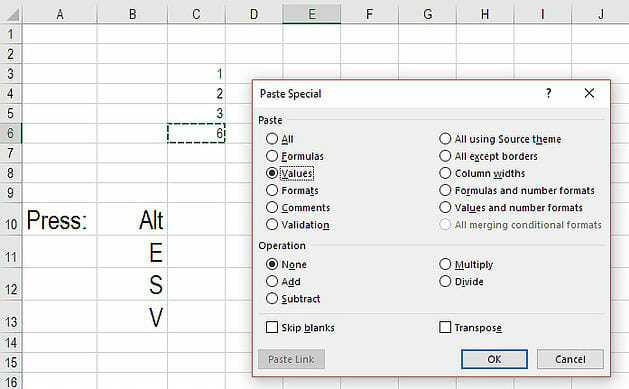The image size is (629, 389).
Task: Select column G header
Action: pos(428,14)
